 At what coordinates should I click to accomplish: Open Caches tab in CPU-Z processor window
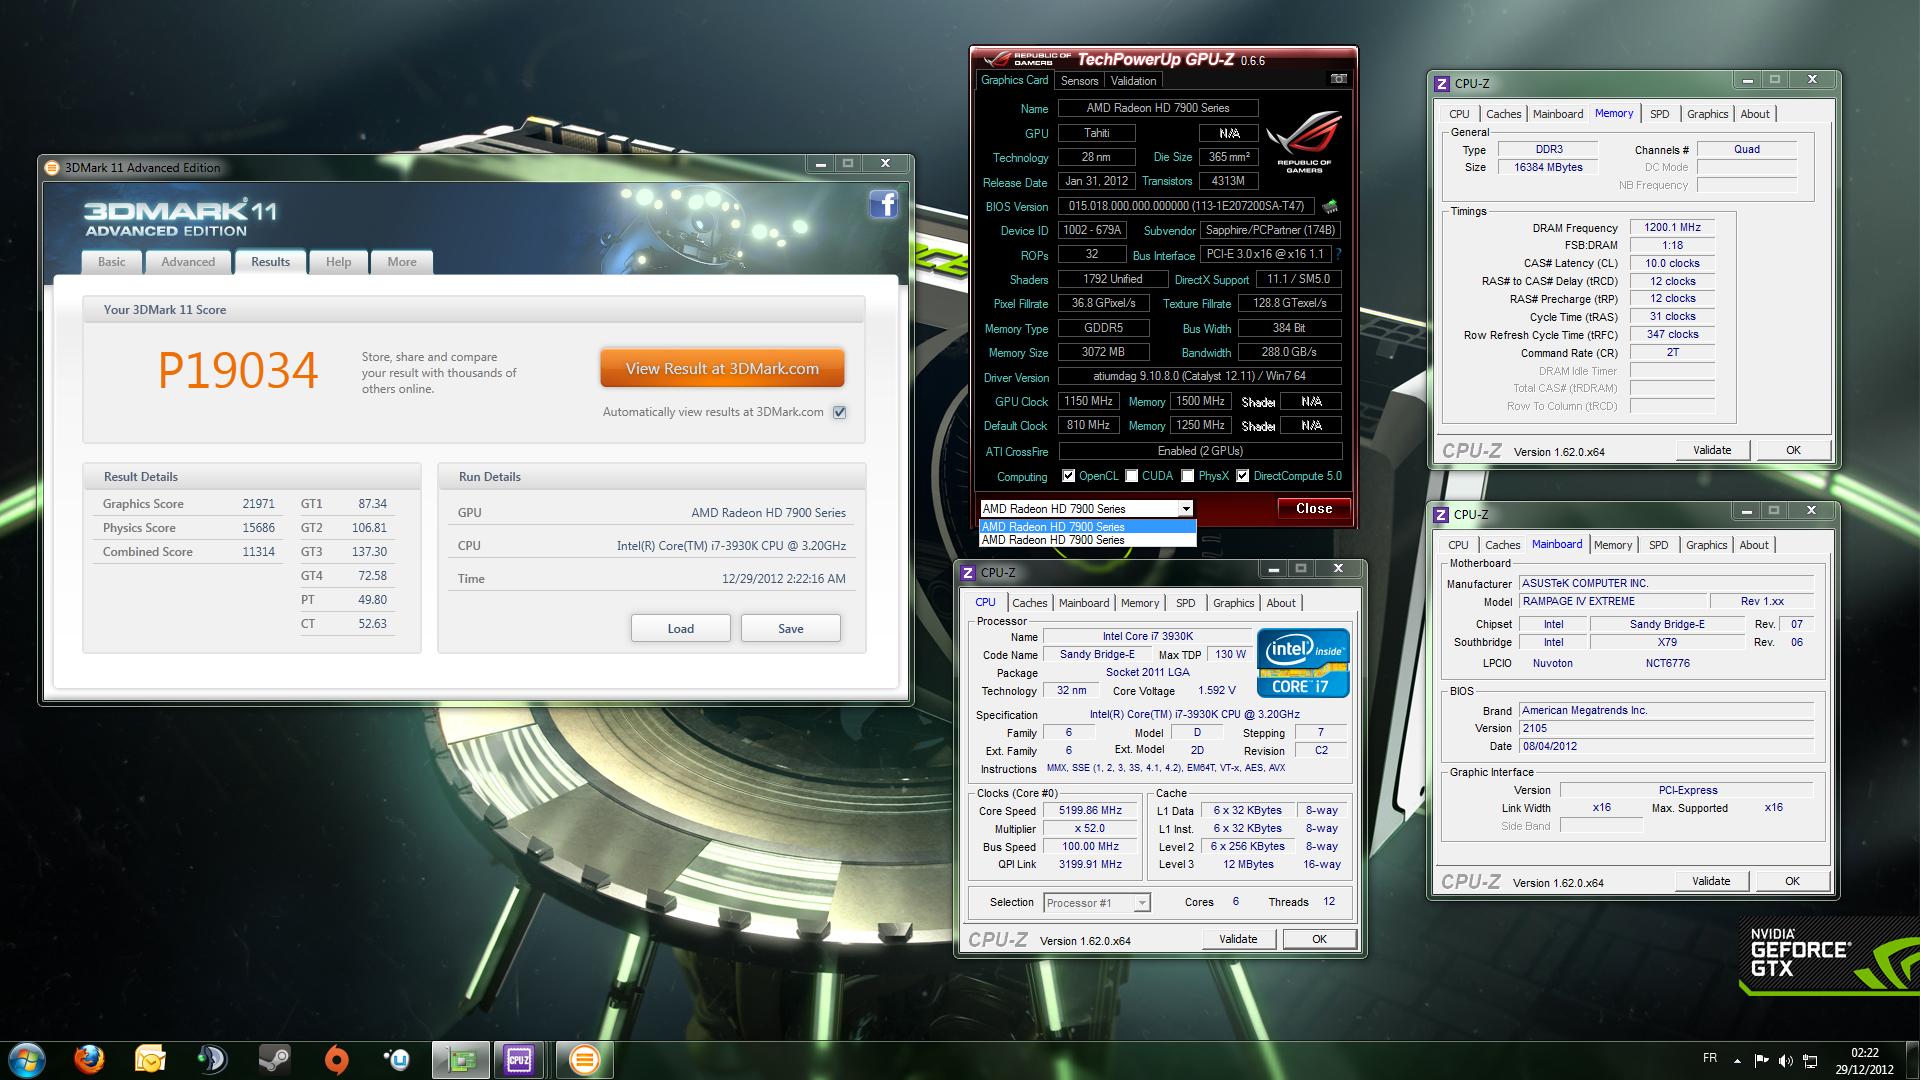[1029, 603]
